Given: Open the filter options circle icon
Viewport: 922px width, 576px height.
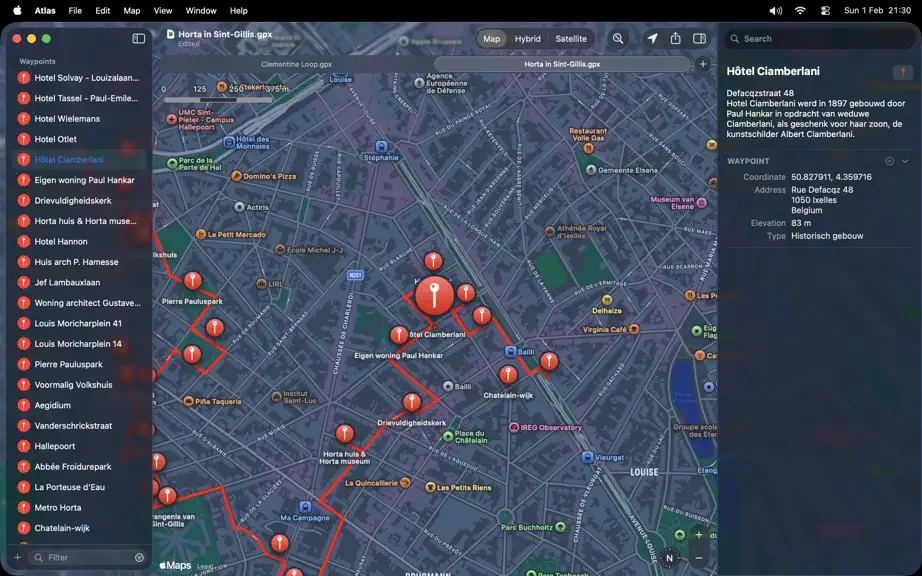Looking at the screenshot, I should (139, 557).
